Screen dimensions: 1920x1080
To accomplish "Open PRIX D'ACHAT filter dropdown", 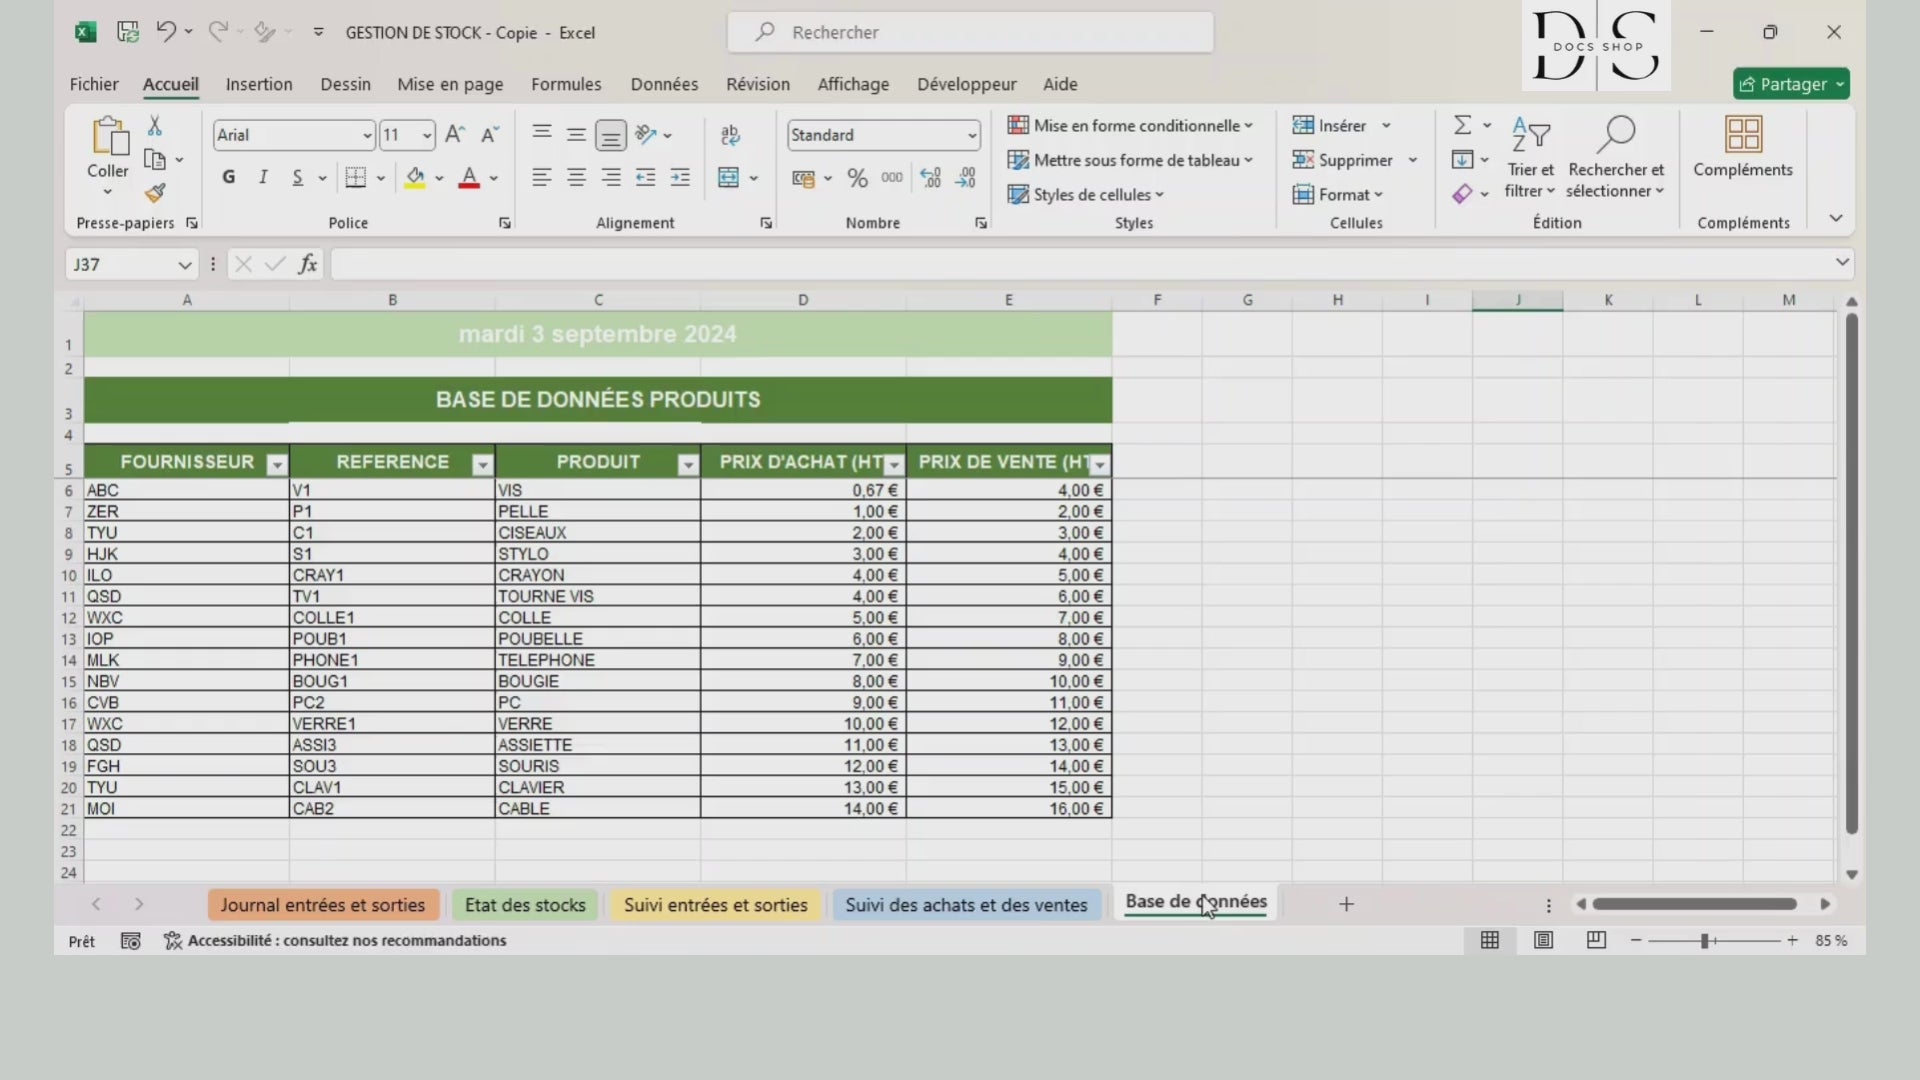I will click(x=894, y=464).
